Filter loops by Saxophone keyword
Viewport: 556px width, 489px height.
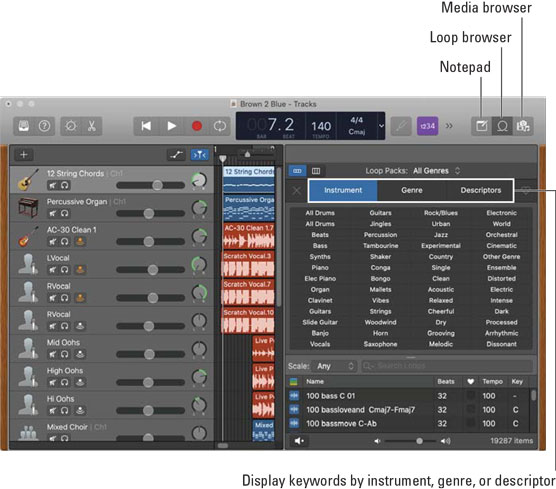tap(380, 344)
